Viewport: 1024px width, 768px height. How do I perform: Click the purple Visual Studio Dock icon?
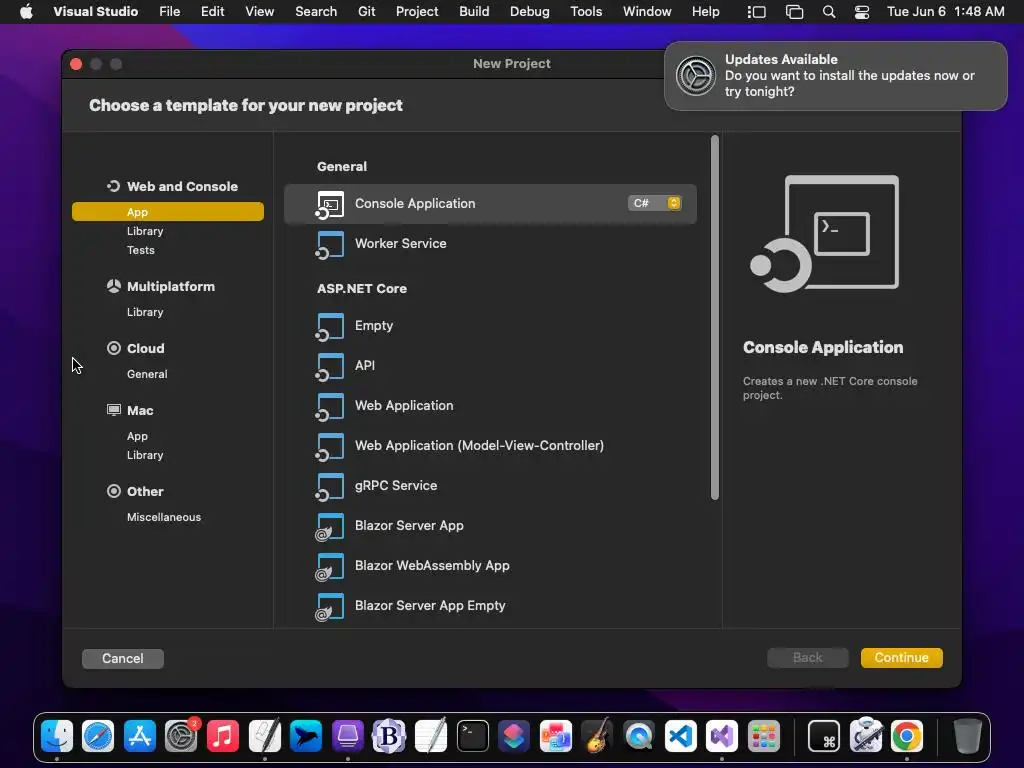(x=722, y=737)
